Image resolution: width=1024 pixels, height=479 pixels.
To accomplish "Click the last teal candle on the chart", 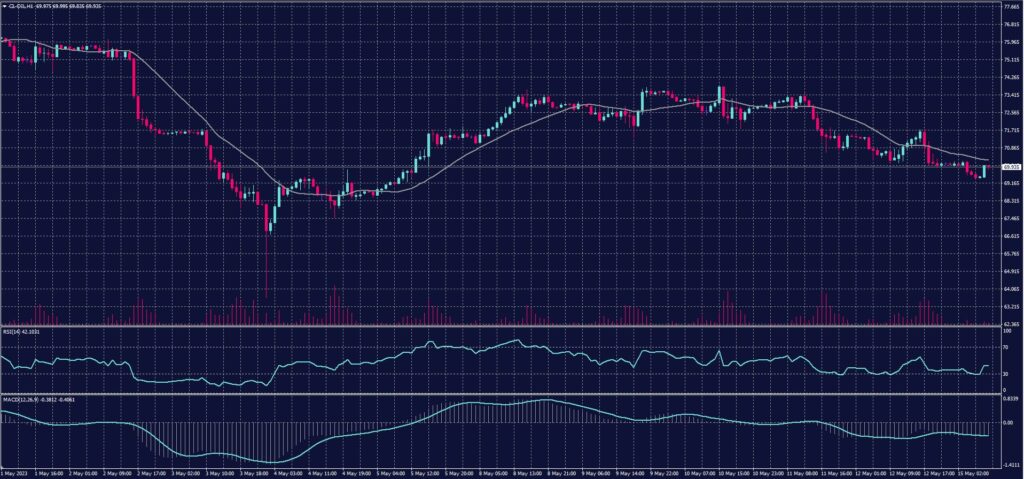I will tap(985, 171).
